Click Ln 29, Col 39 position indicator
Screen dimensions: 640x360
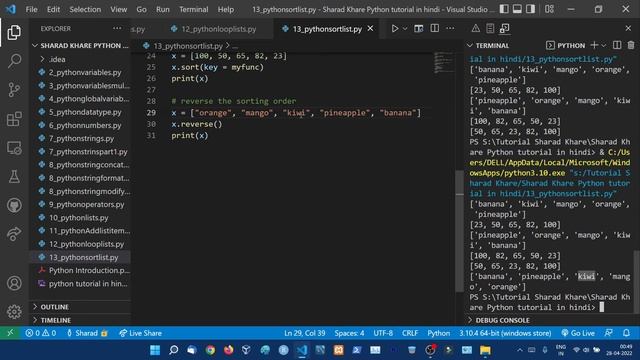[x=304, y=333]
